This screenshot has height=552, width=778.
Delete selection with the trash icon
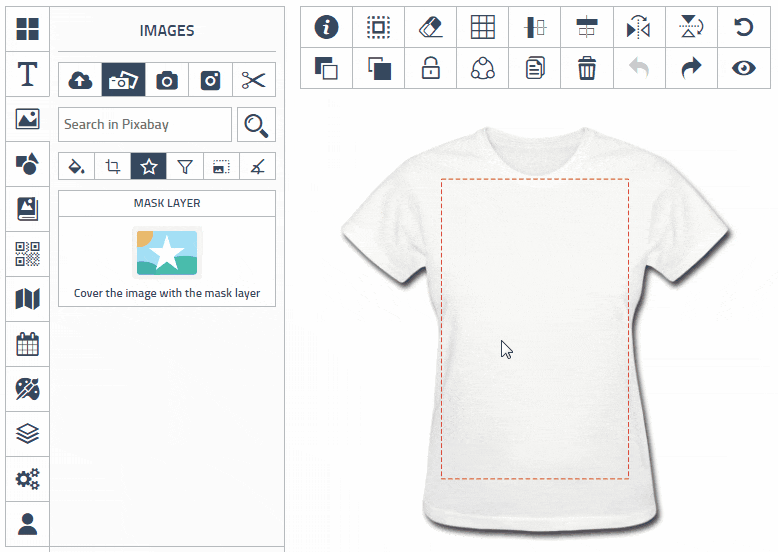tap(586, 68)
